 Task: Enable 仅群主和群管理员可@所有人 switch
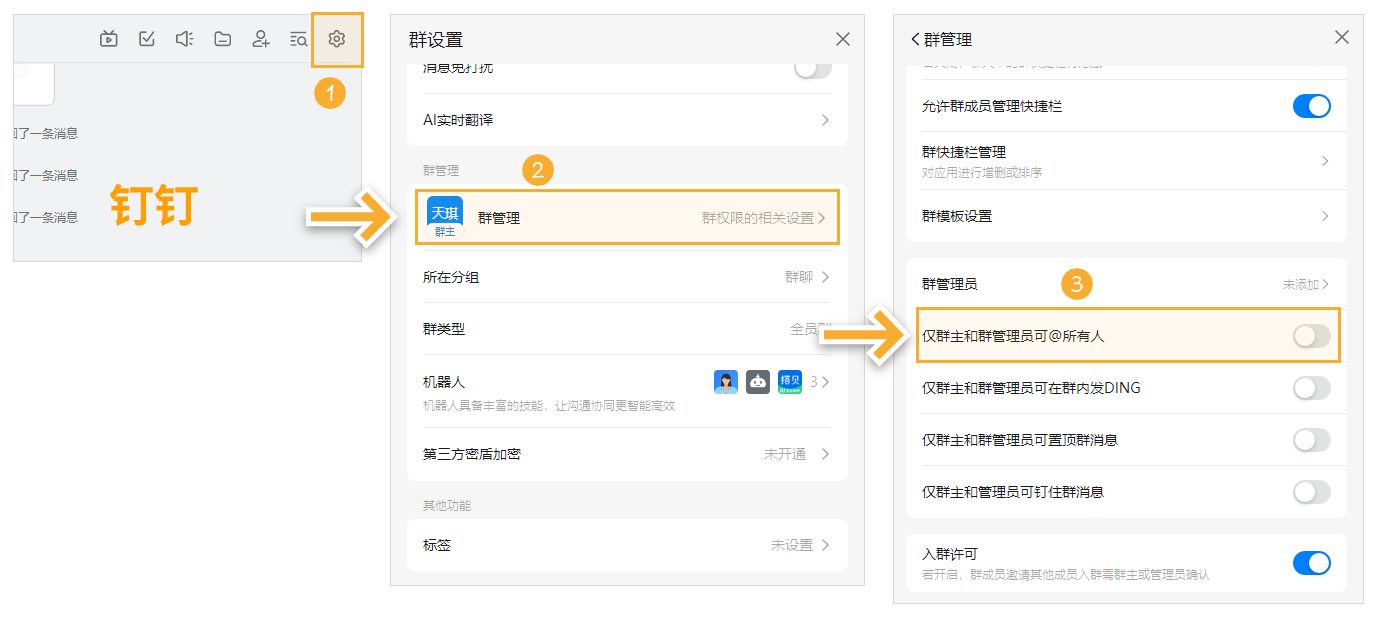pos(1311,336)
